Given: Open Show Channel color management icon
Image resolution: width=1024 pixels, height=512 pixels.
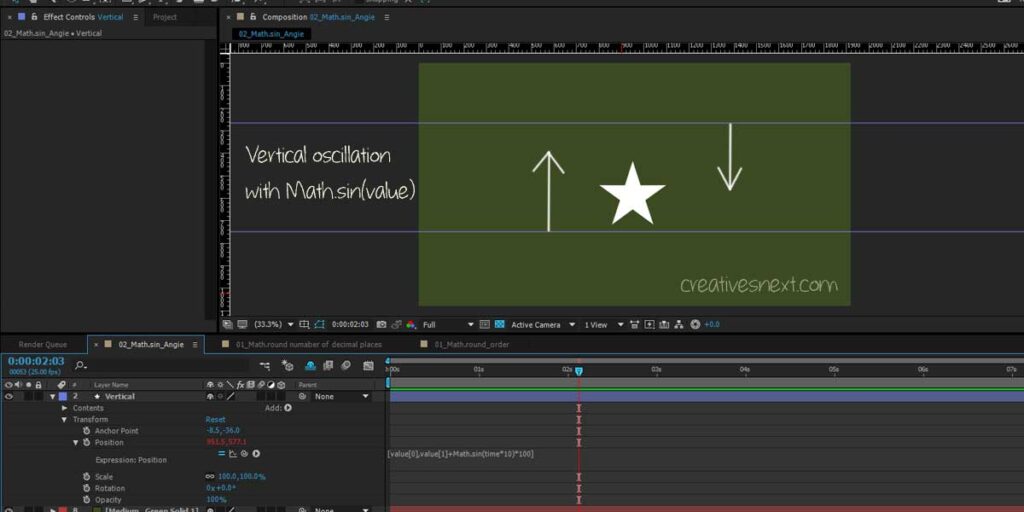Looking at the screenshot, I should pyautogui.click(x=411, y=325).
